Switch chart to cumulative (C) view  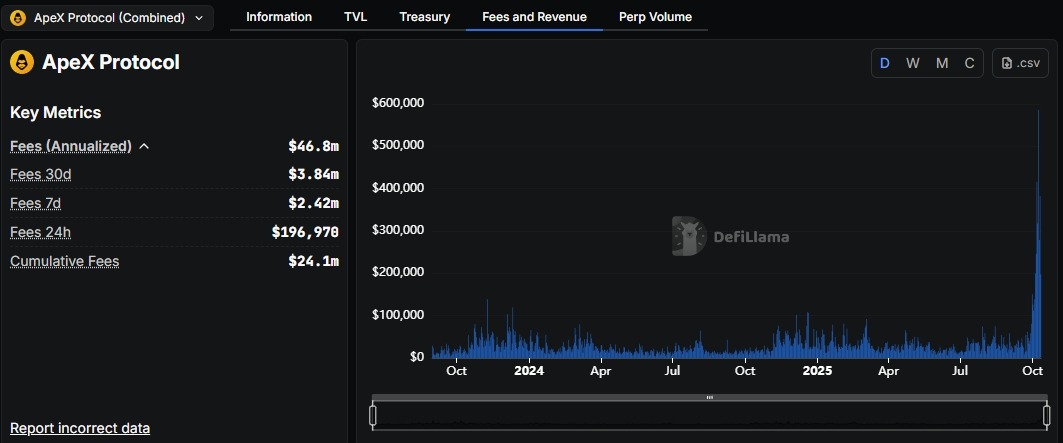969,63
